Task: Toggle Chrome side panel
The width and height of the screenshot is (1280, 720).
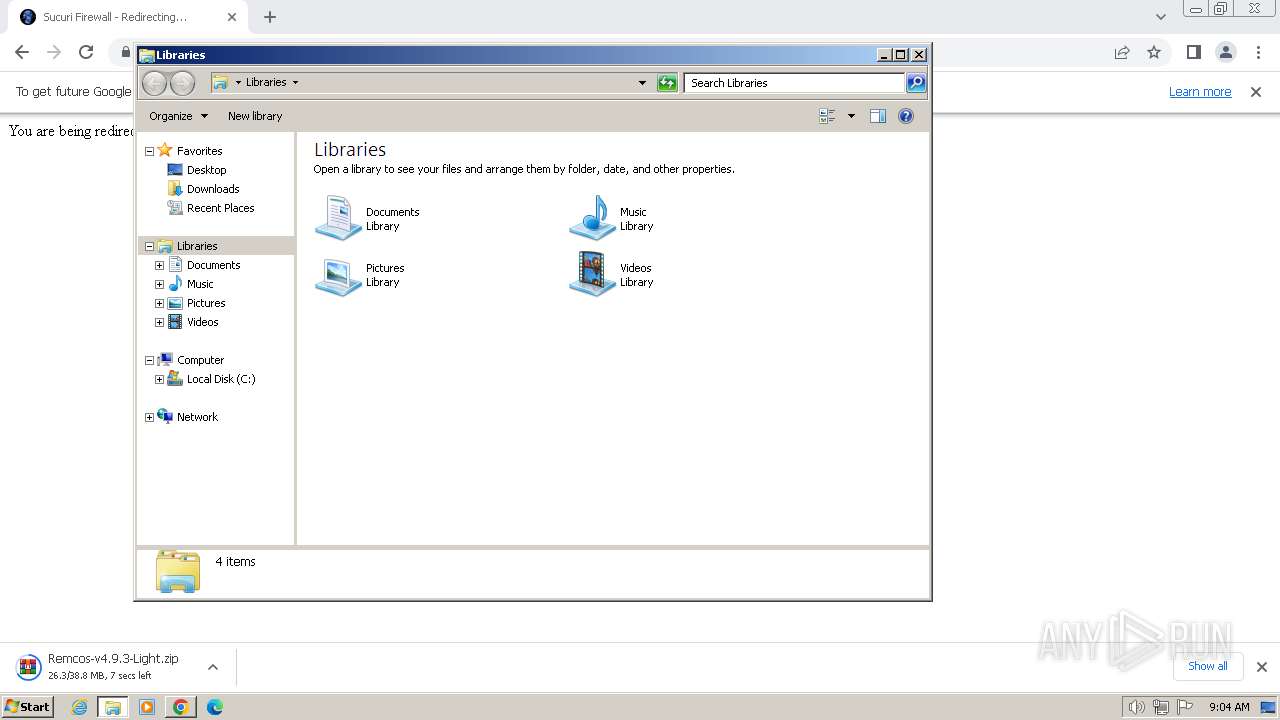Action: pyautogui.click(x=1193, y=52)
